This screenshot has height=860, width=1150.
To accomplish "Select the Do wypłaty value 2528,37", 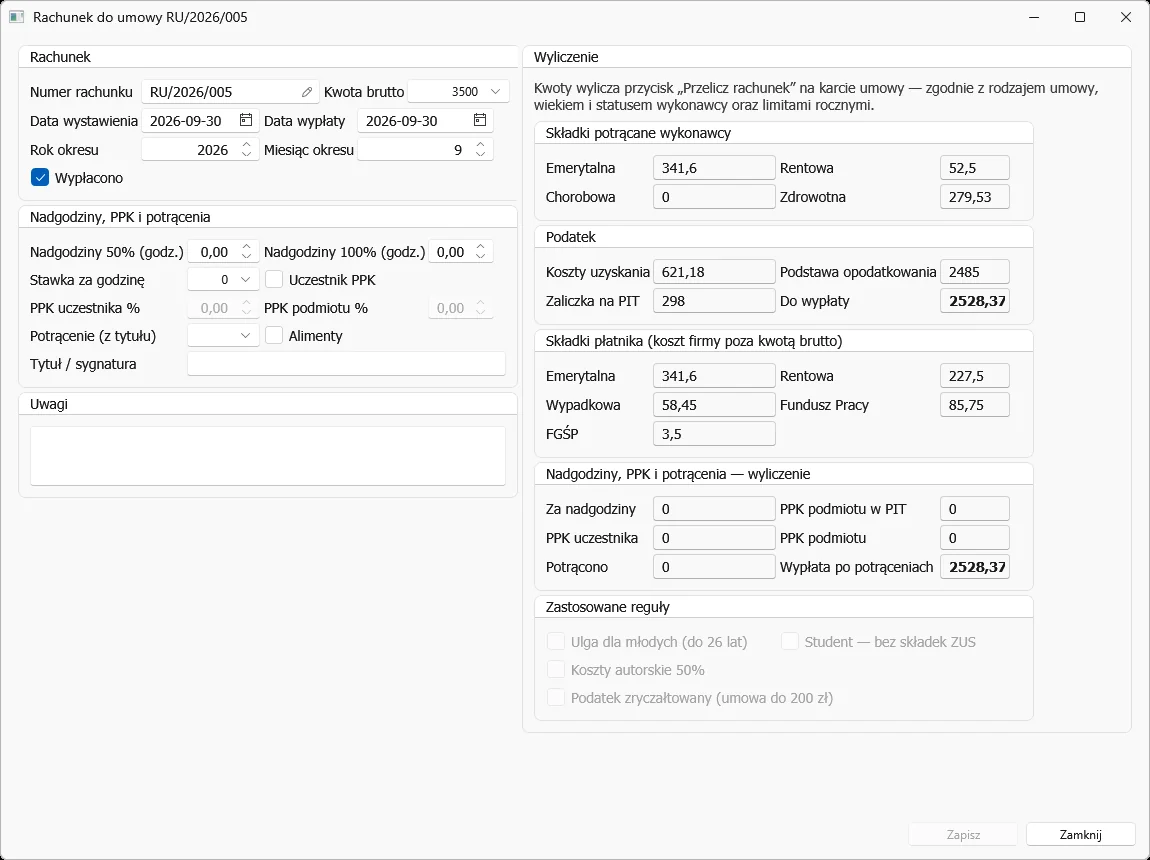I will (x=975, y=301).
